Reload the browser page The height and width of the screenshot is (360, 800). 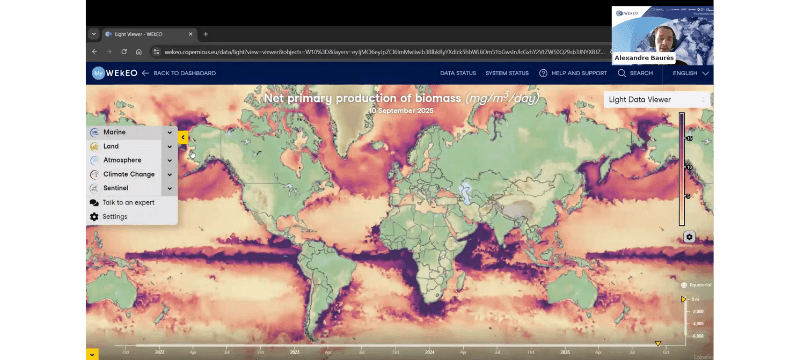coord(123,52)
